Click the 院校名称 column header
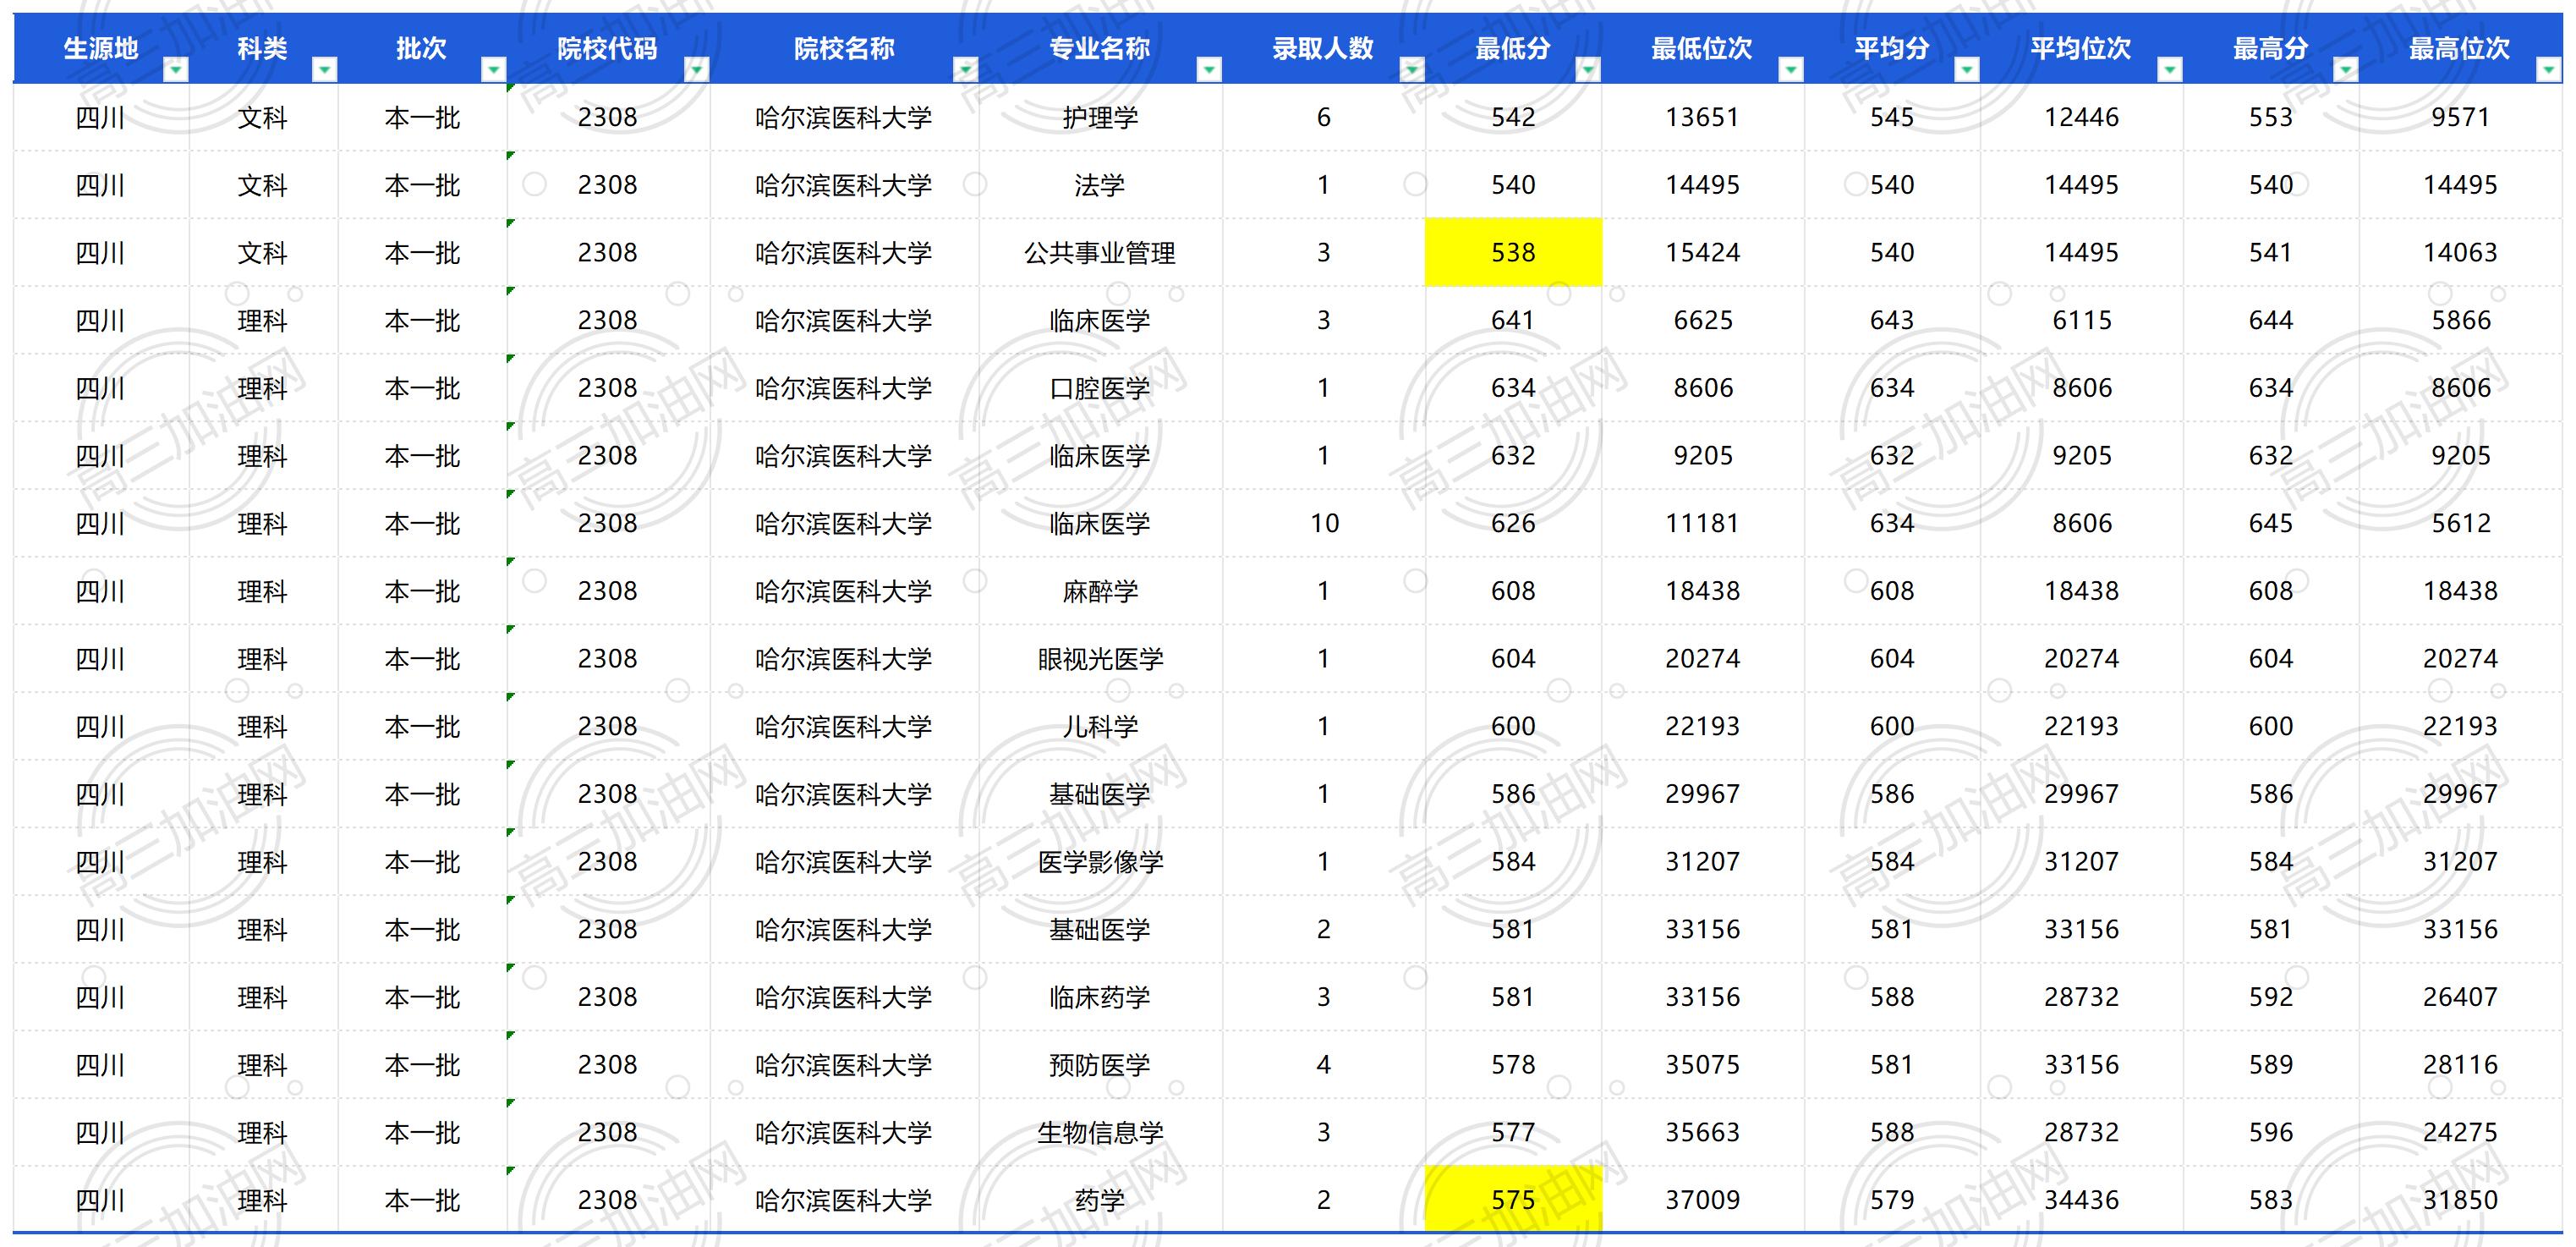 (844, 48)
